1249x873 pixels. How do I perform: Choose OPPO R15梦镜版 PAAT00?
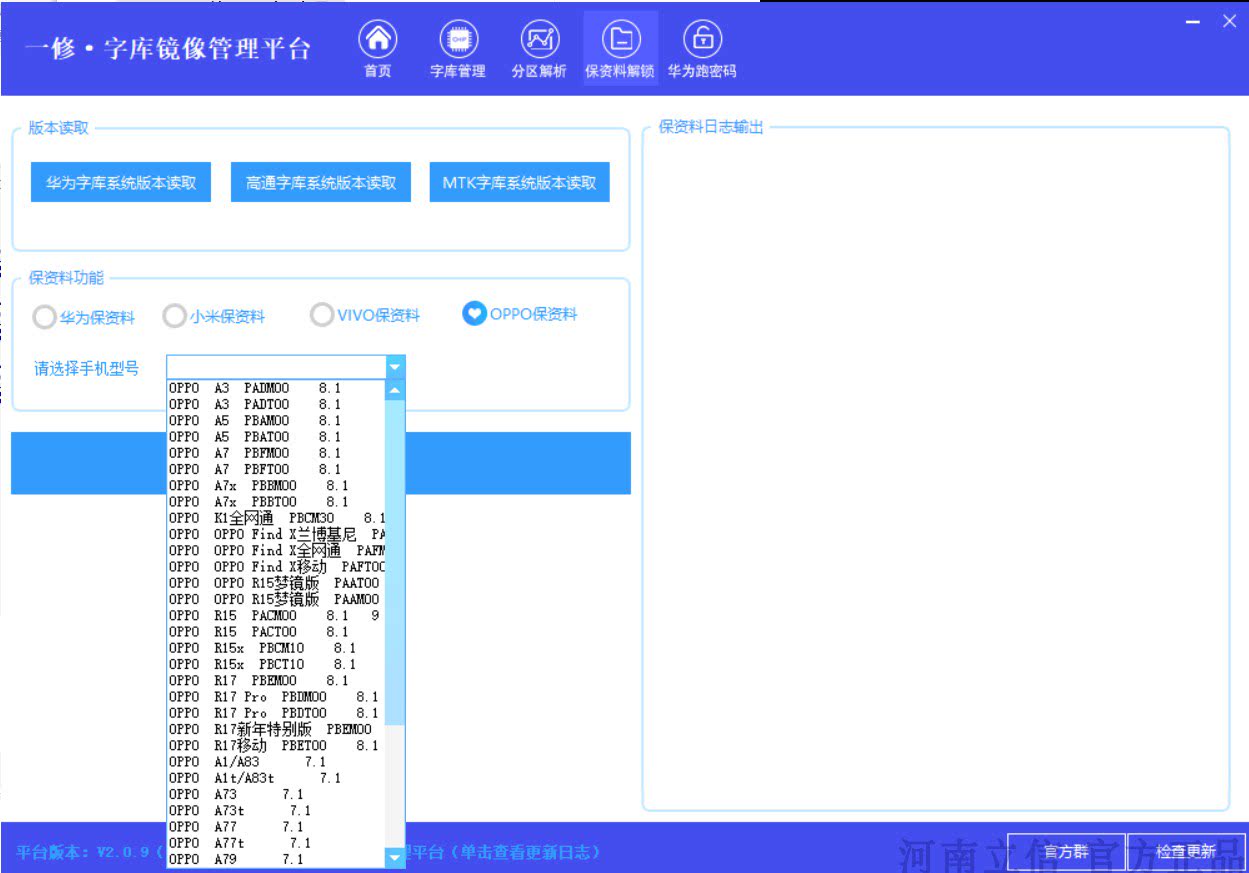tap(276, 582)
